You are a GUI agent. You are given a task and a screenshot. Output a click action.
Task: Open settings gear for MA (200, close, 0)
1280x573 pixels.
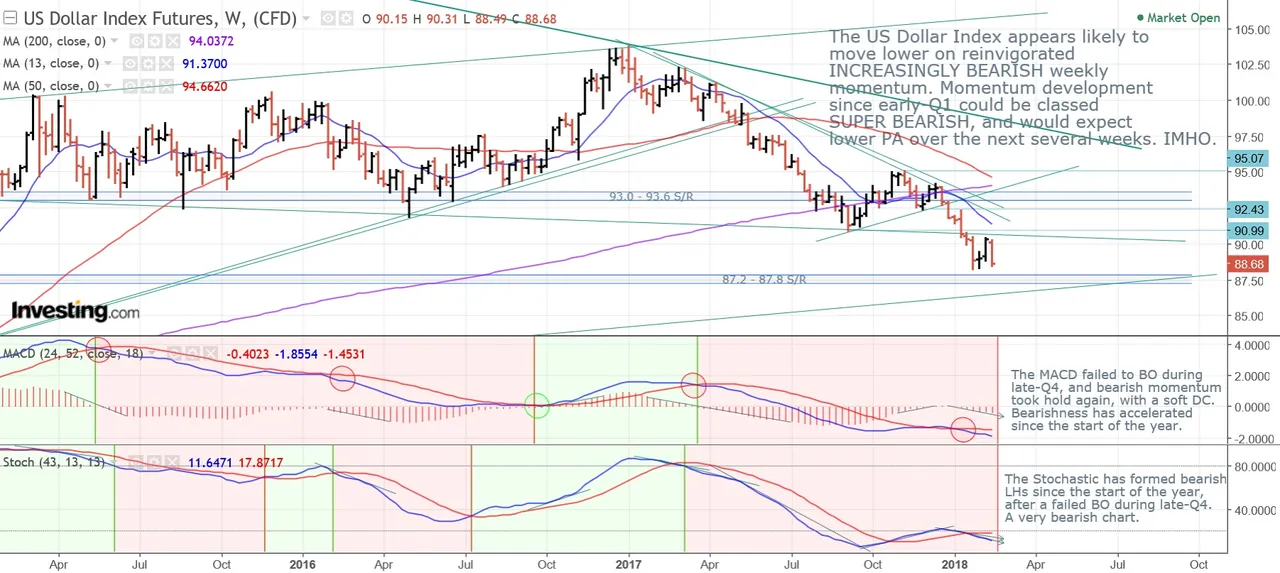click(x=155, y=41)
